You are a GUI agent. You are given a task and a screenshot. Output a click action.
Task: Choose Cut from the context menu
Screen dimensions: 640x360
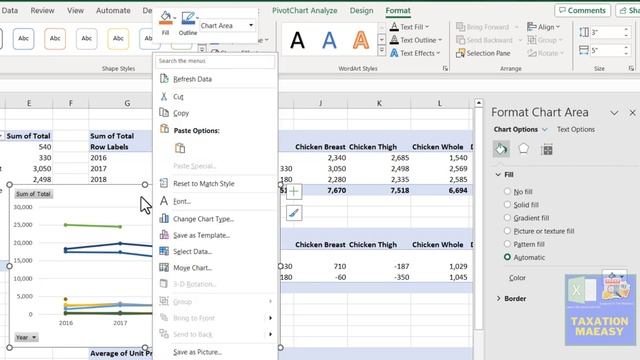pyautogui.click(x=178, y=97)
